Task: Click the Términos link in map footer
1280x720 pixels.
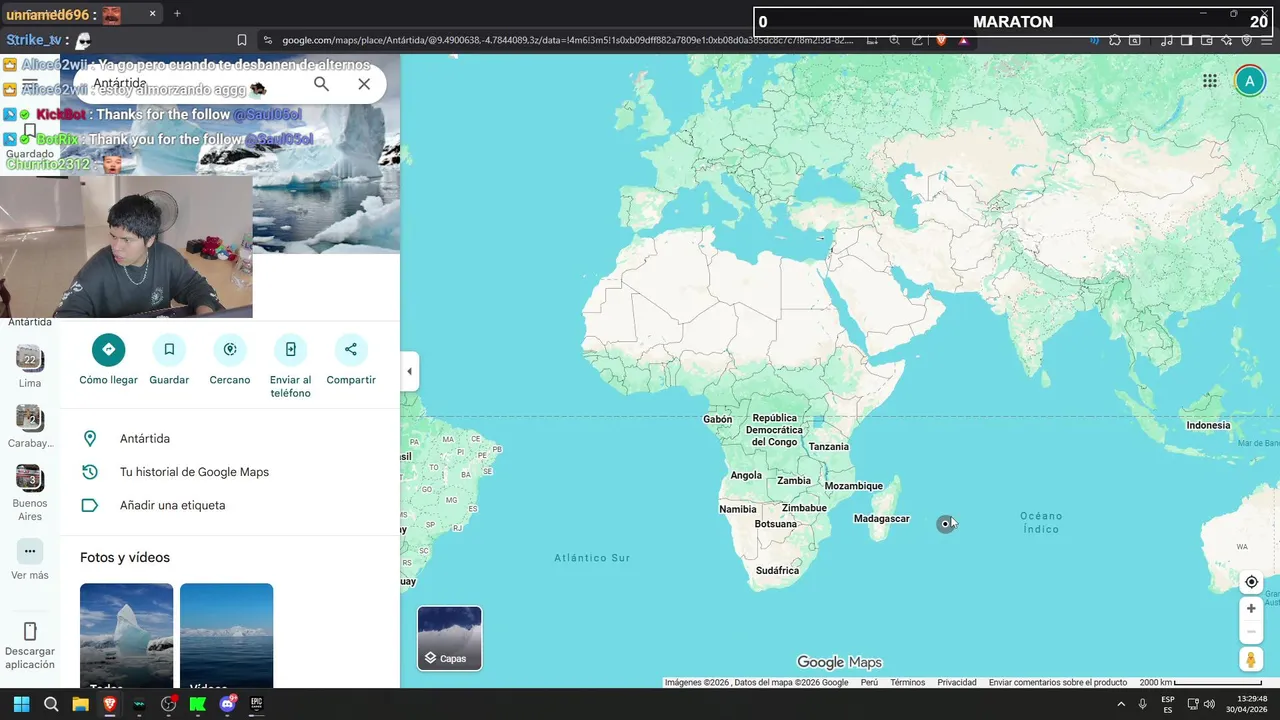Action: [x=907, y=683]
